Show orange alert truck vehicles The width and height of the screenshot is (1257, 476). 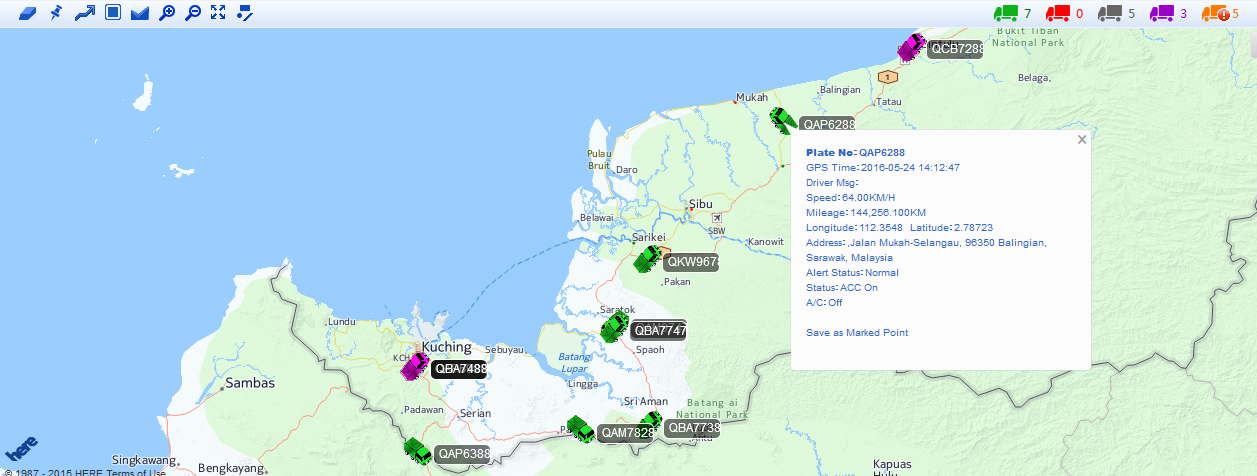(x=1214, y=13)
